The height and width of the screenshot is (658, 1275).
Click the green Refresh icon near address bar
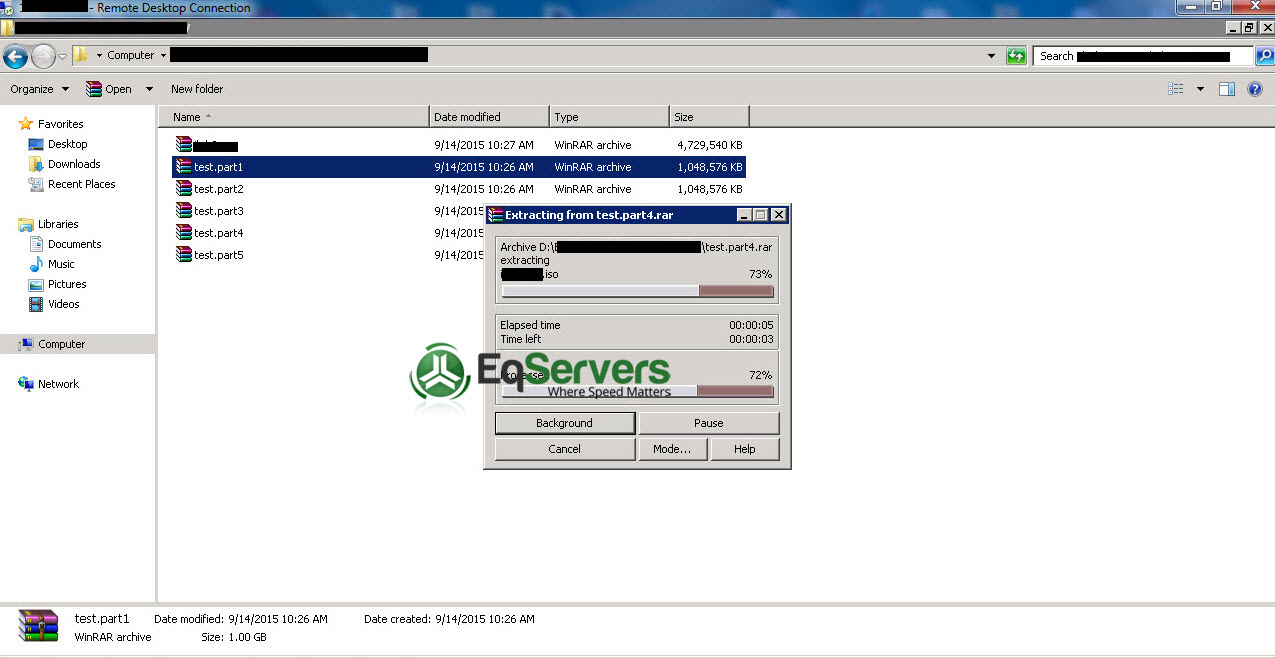click(x=1016, y=56)
